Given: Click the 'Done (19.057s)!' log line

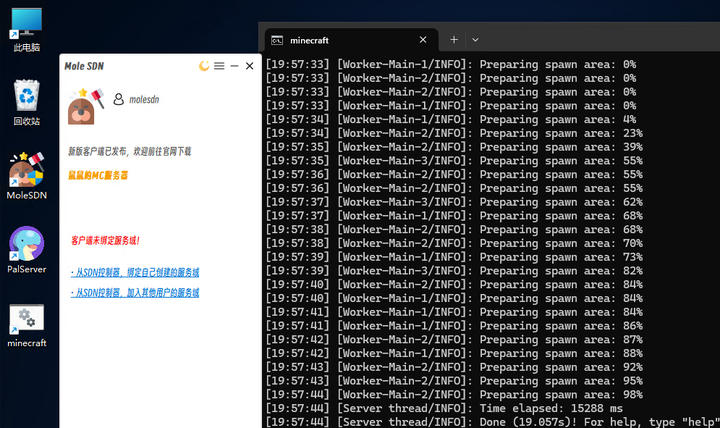Looking at the screenshot, I should (x=493, y=422).
